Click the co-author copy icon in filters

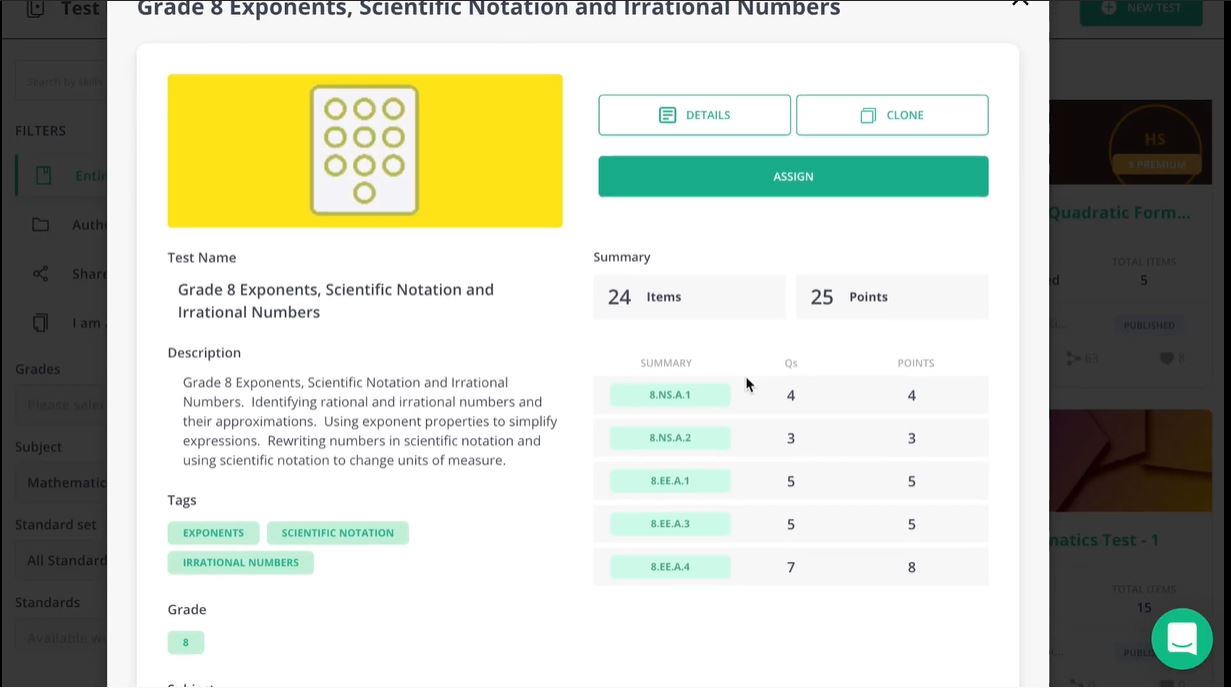coord(40,323)
